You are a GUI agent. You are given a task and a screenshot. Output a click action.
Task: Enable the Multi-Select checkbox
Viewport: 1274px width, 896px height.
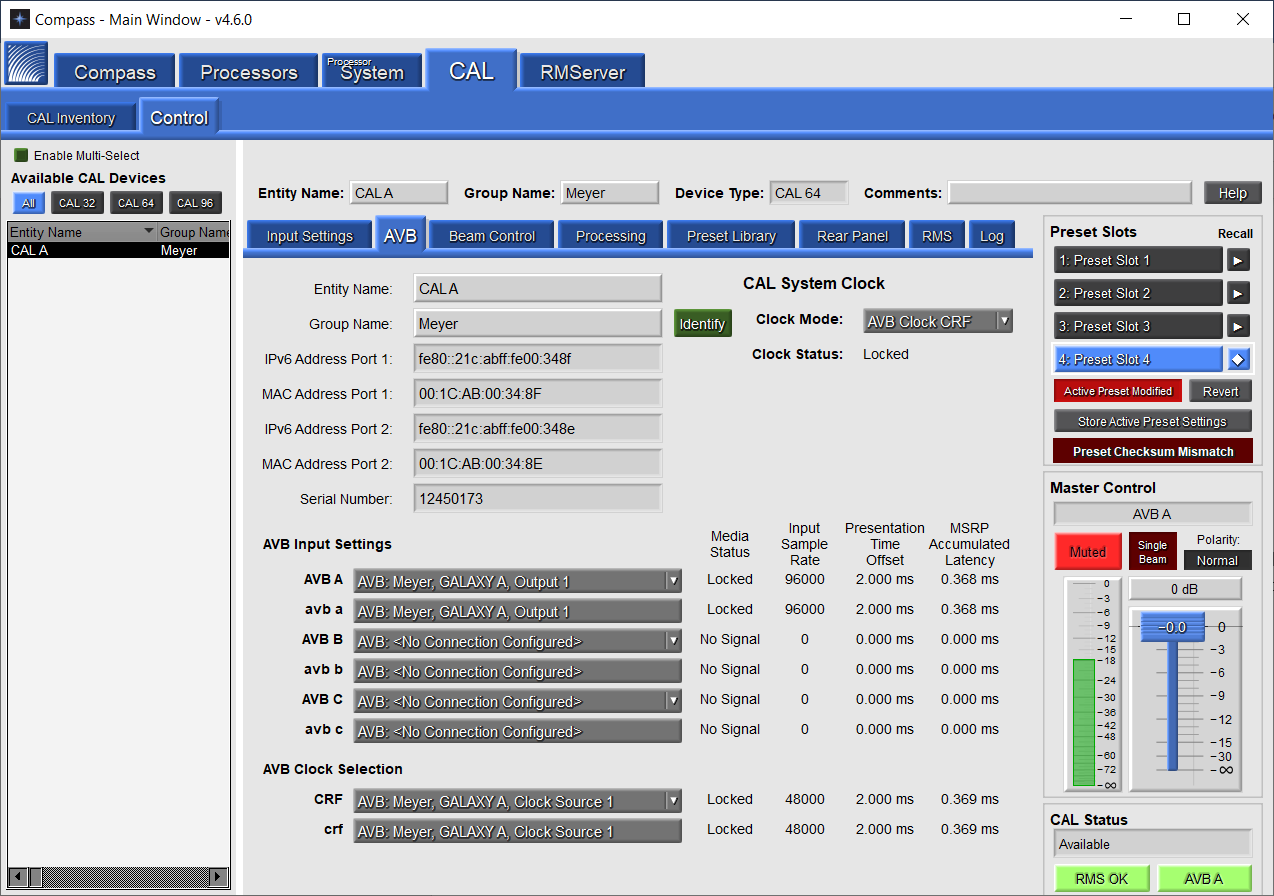21,155
